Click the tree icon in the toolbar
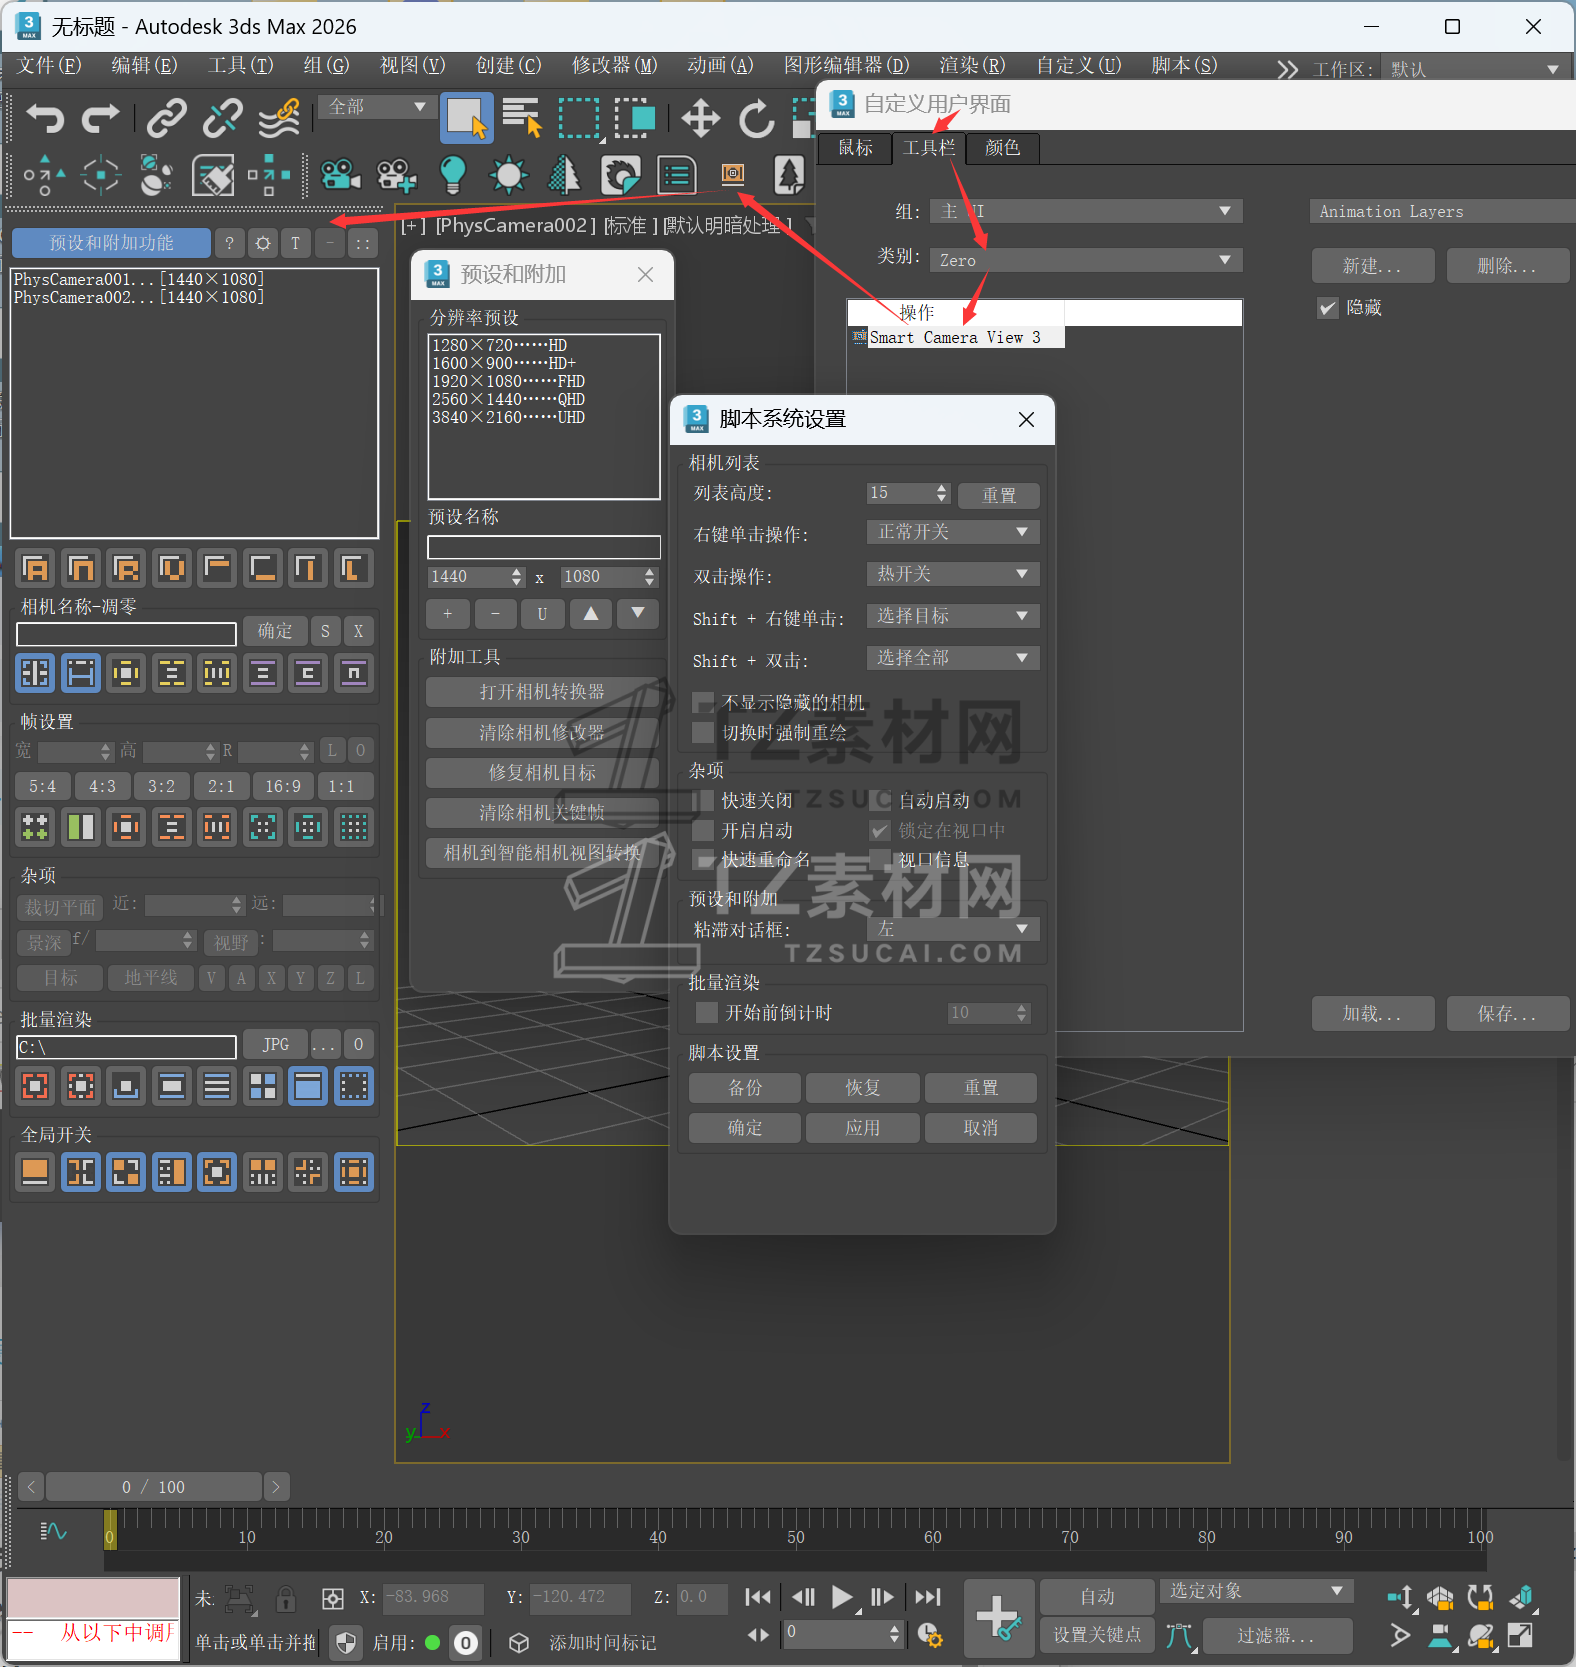 pos(789,175)
